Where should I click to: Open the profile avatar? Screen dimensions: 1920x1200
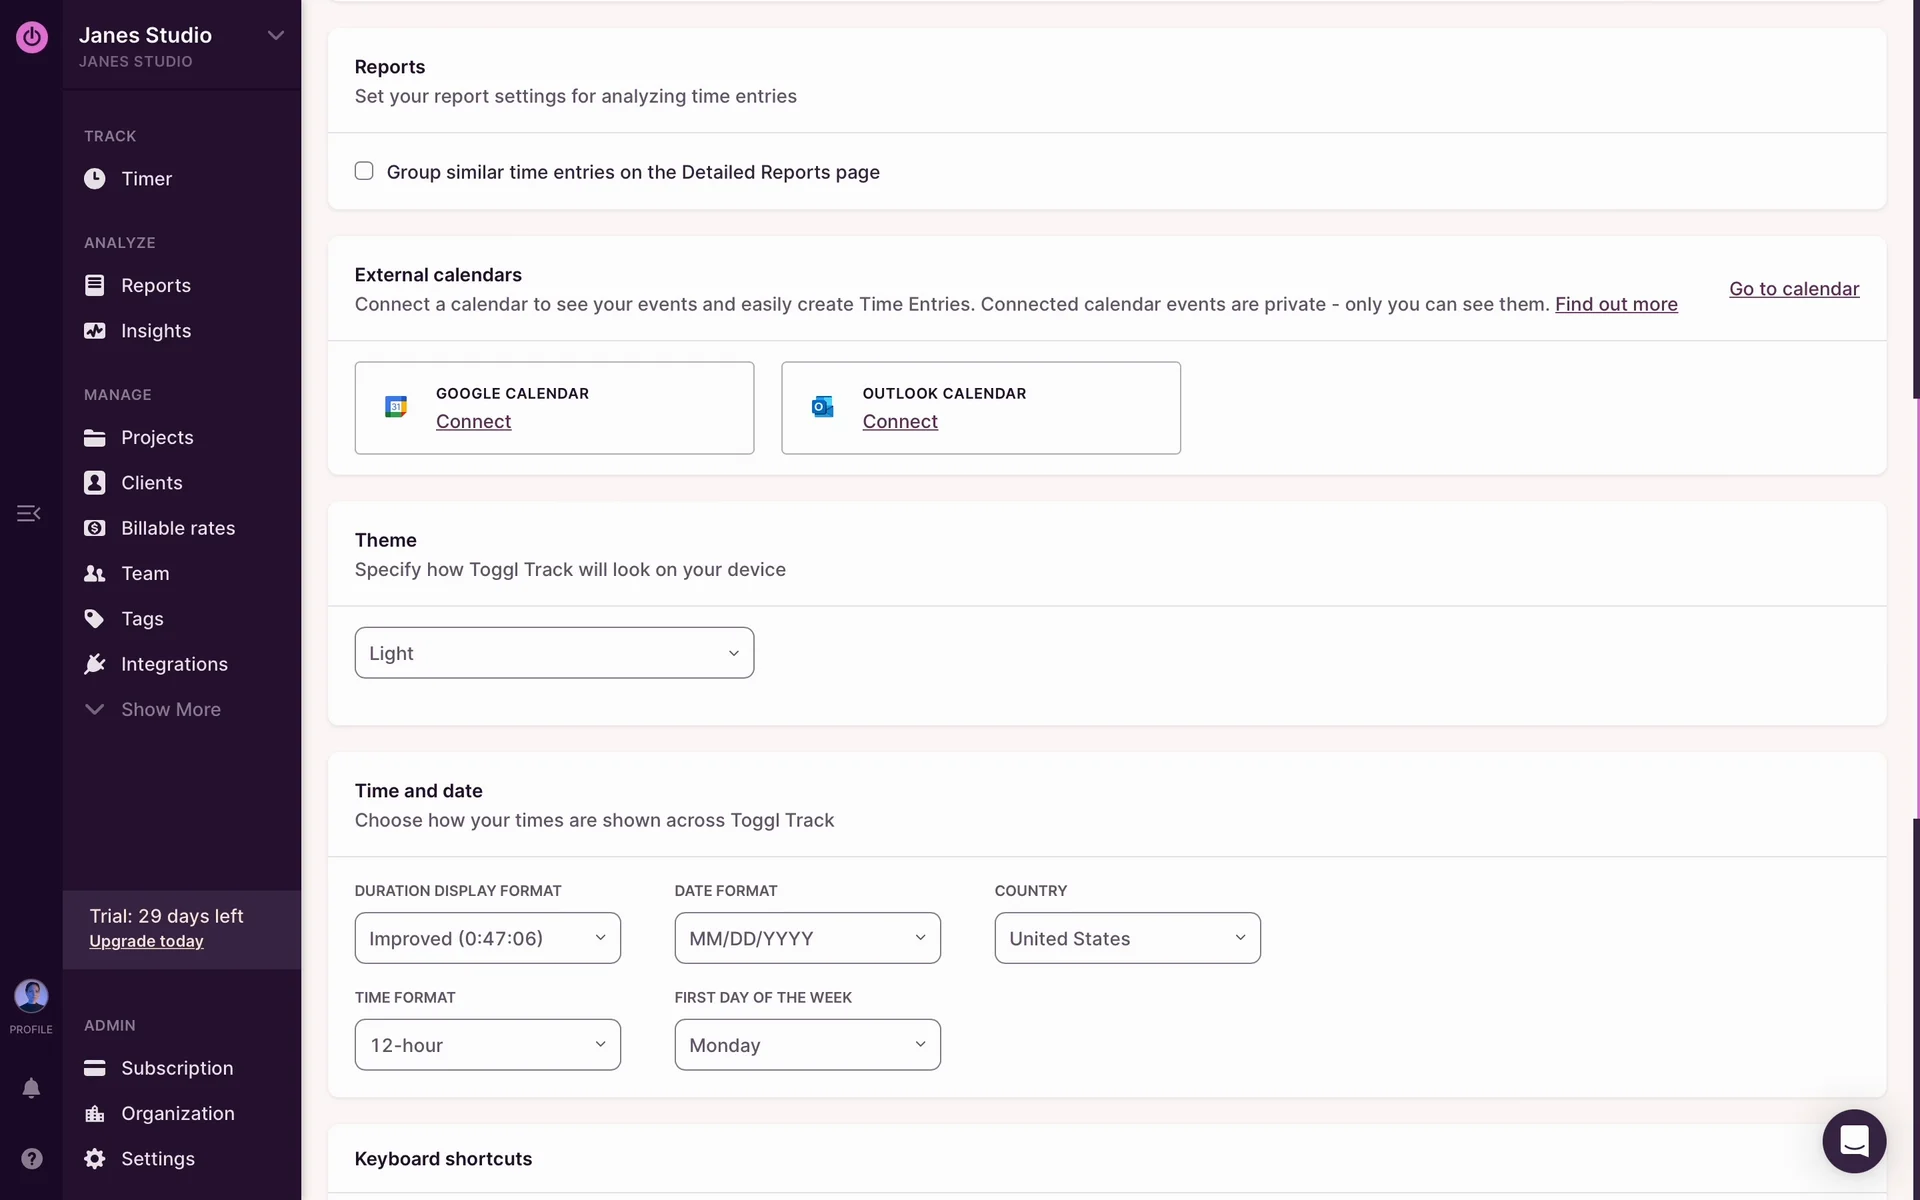(x=31, y=996)
